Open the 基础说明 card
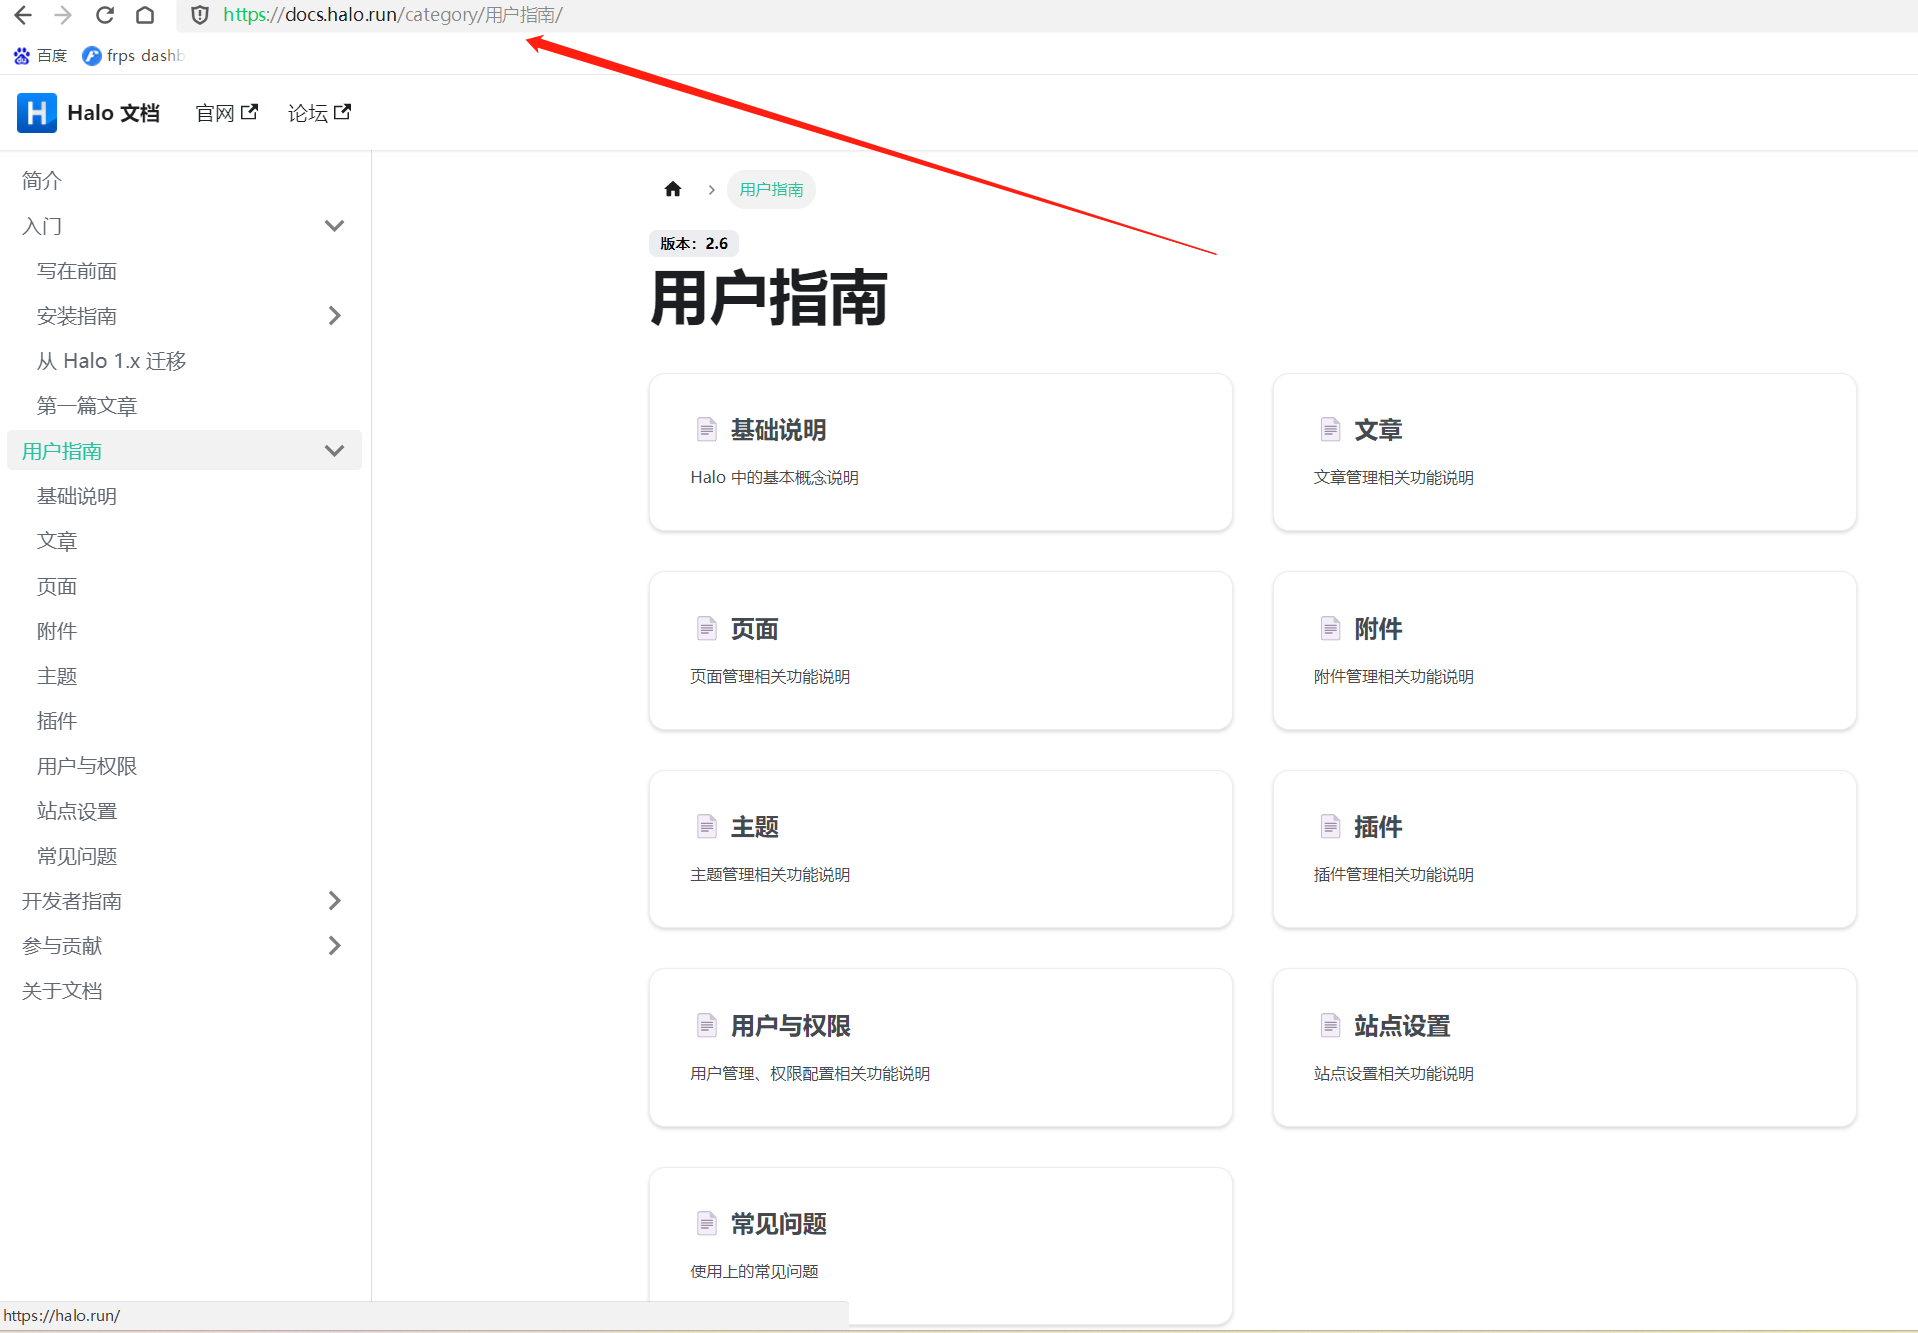Screen dimensions: 1918x1333 coord(941,452)
